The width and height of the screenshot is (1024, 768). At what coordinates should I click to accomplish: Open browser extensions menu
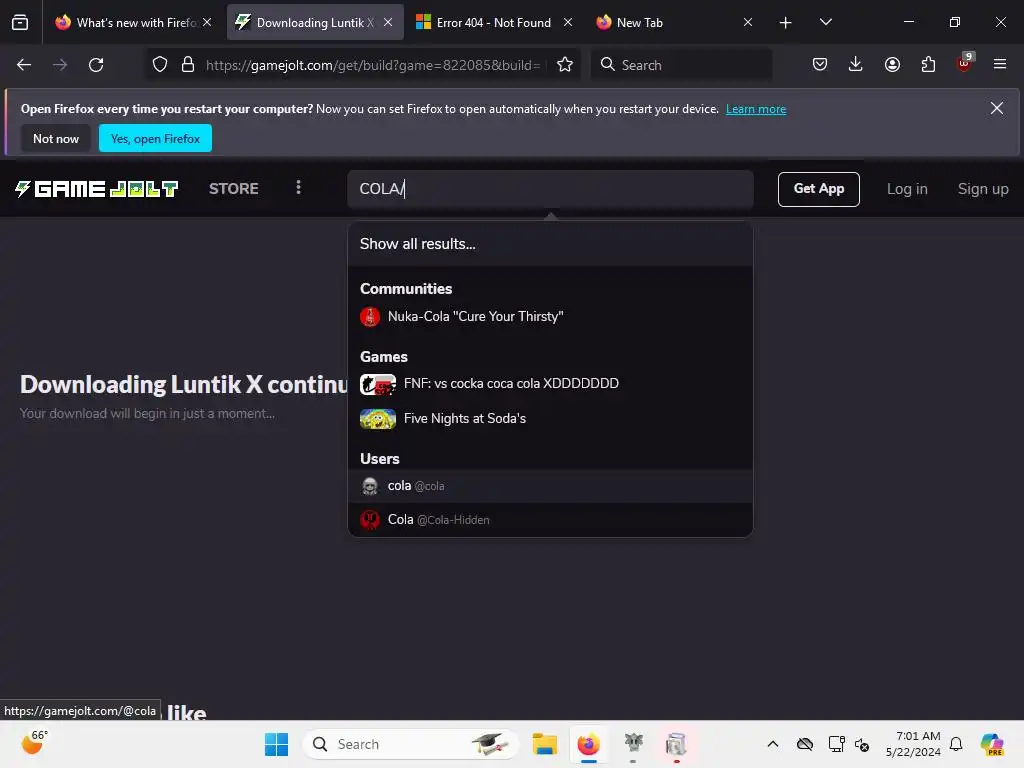coord(928,65)
